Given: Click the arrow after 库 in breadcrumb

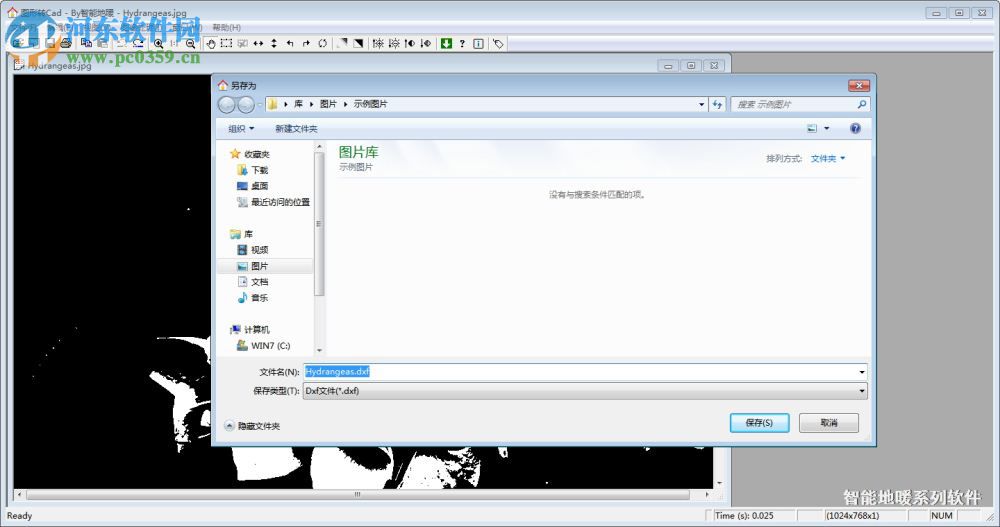Looking at the screenshot, I should tap(311, 104).
